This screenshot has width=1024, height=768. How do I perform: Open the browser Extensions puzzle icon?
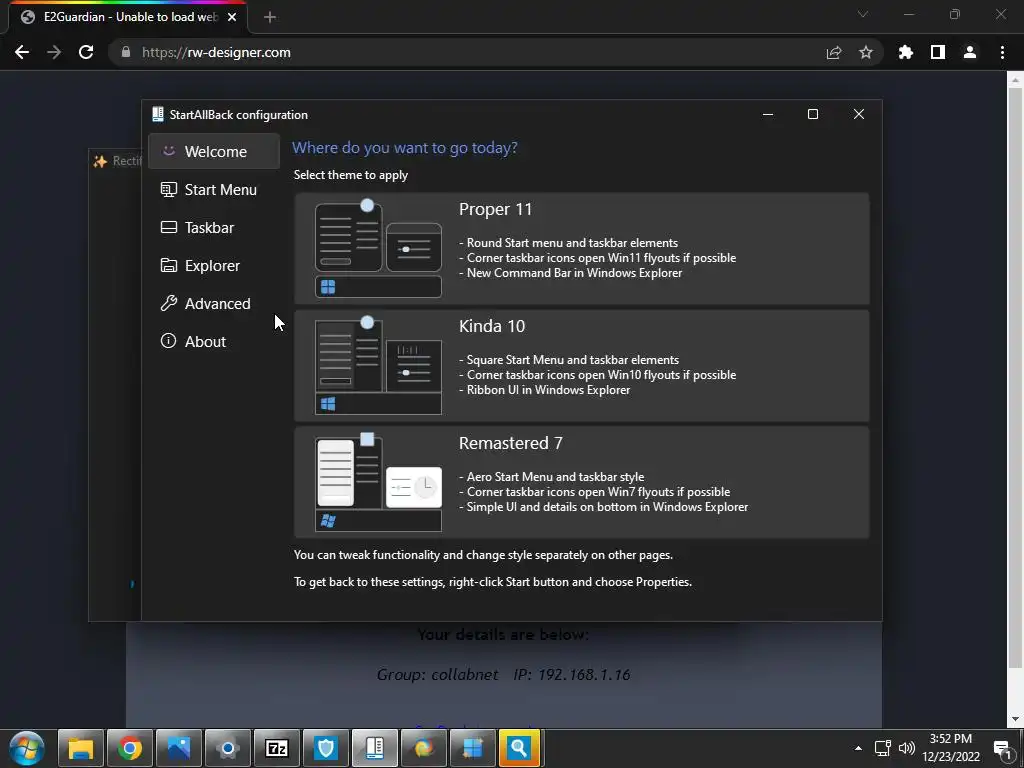pyautogui.click(x=906, y=52)
